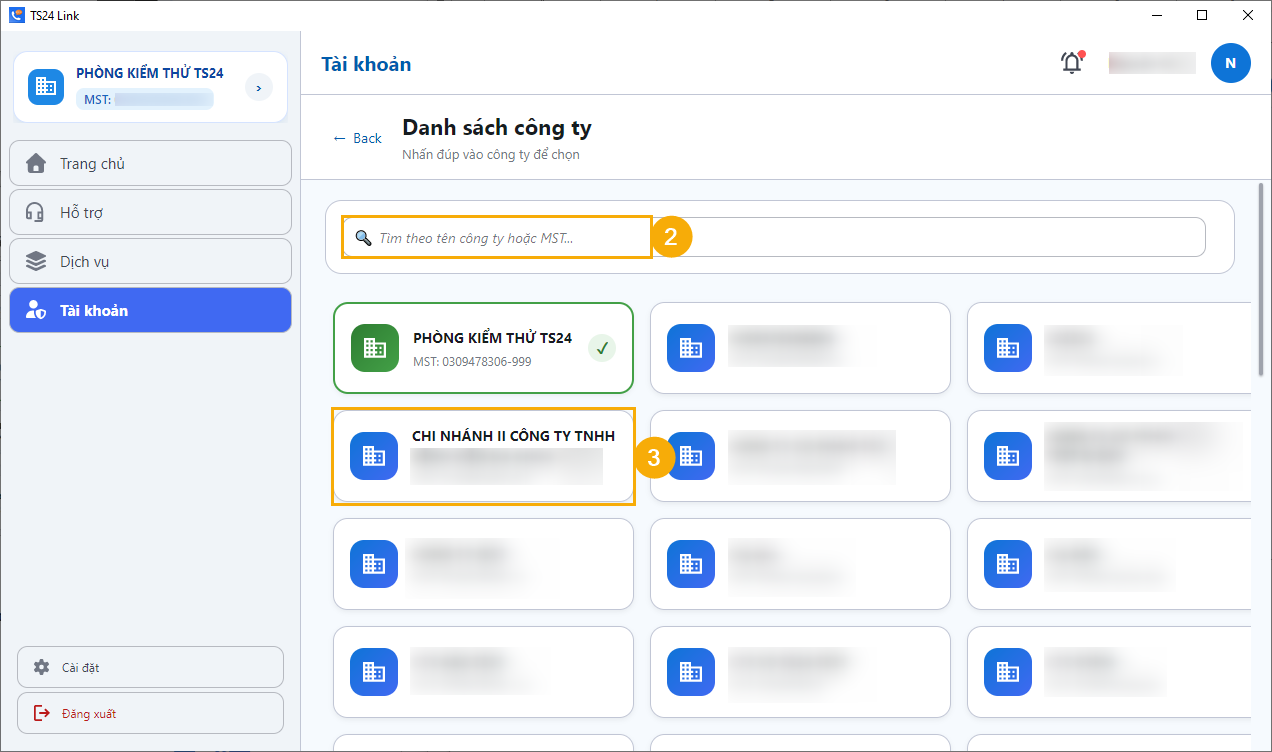Screen dimensions: 1272x752
Task: Focus the company search field
Action: 776,237
